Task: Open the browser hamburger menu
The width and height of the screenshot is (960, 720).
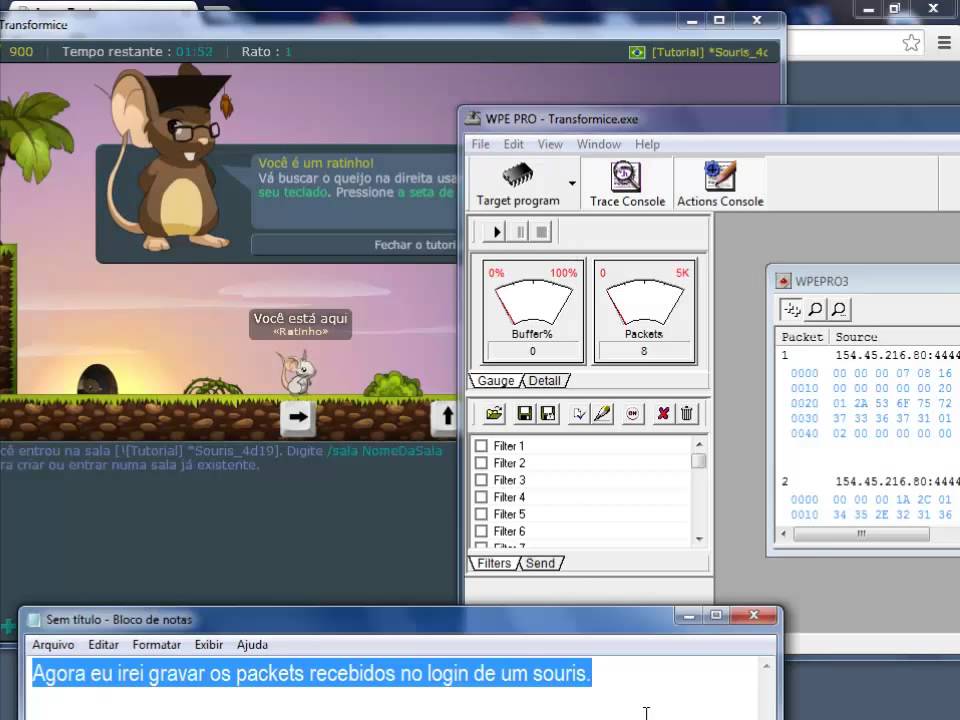Action: pyautogui.click(x=944, y=43)
